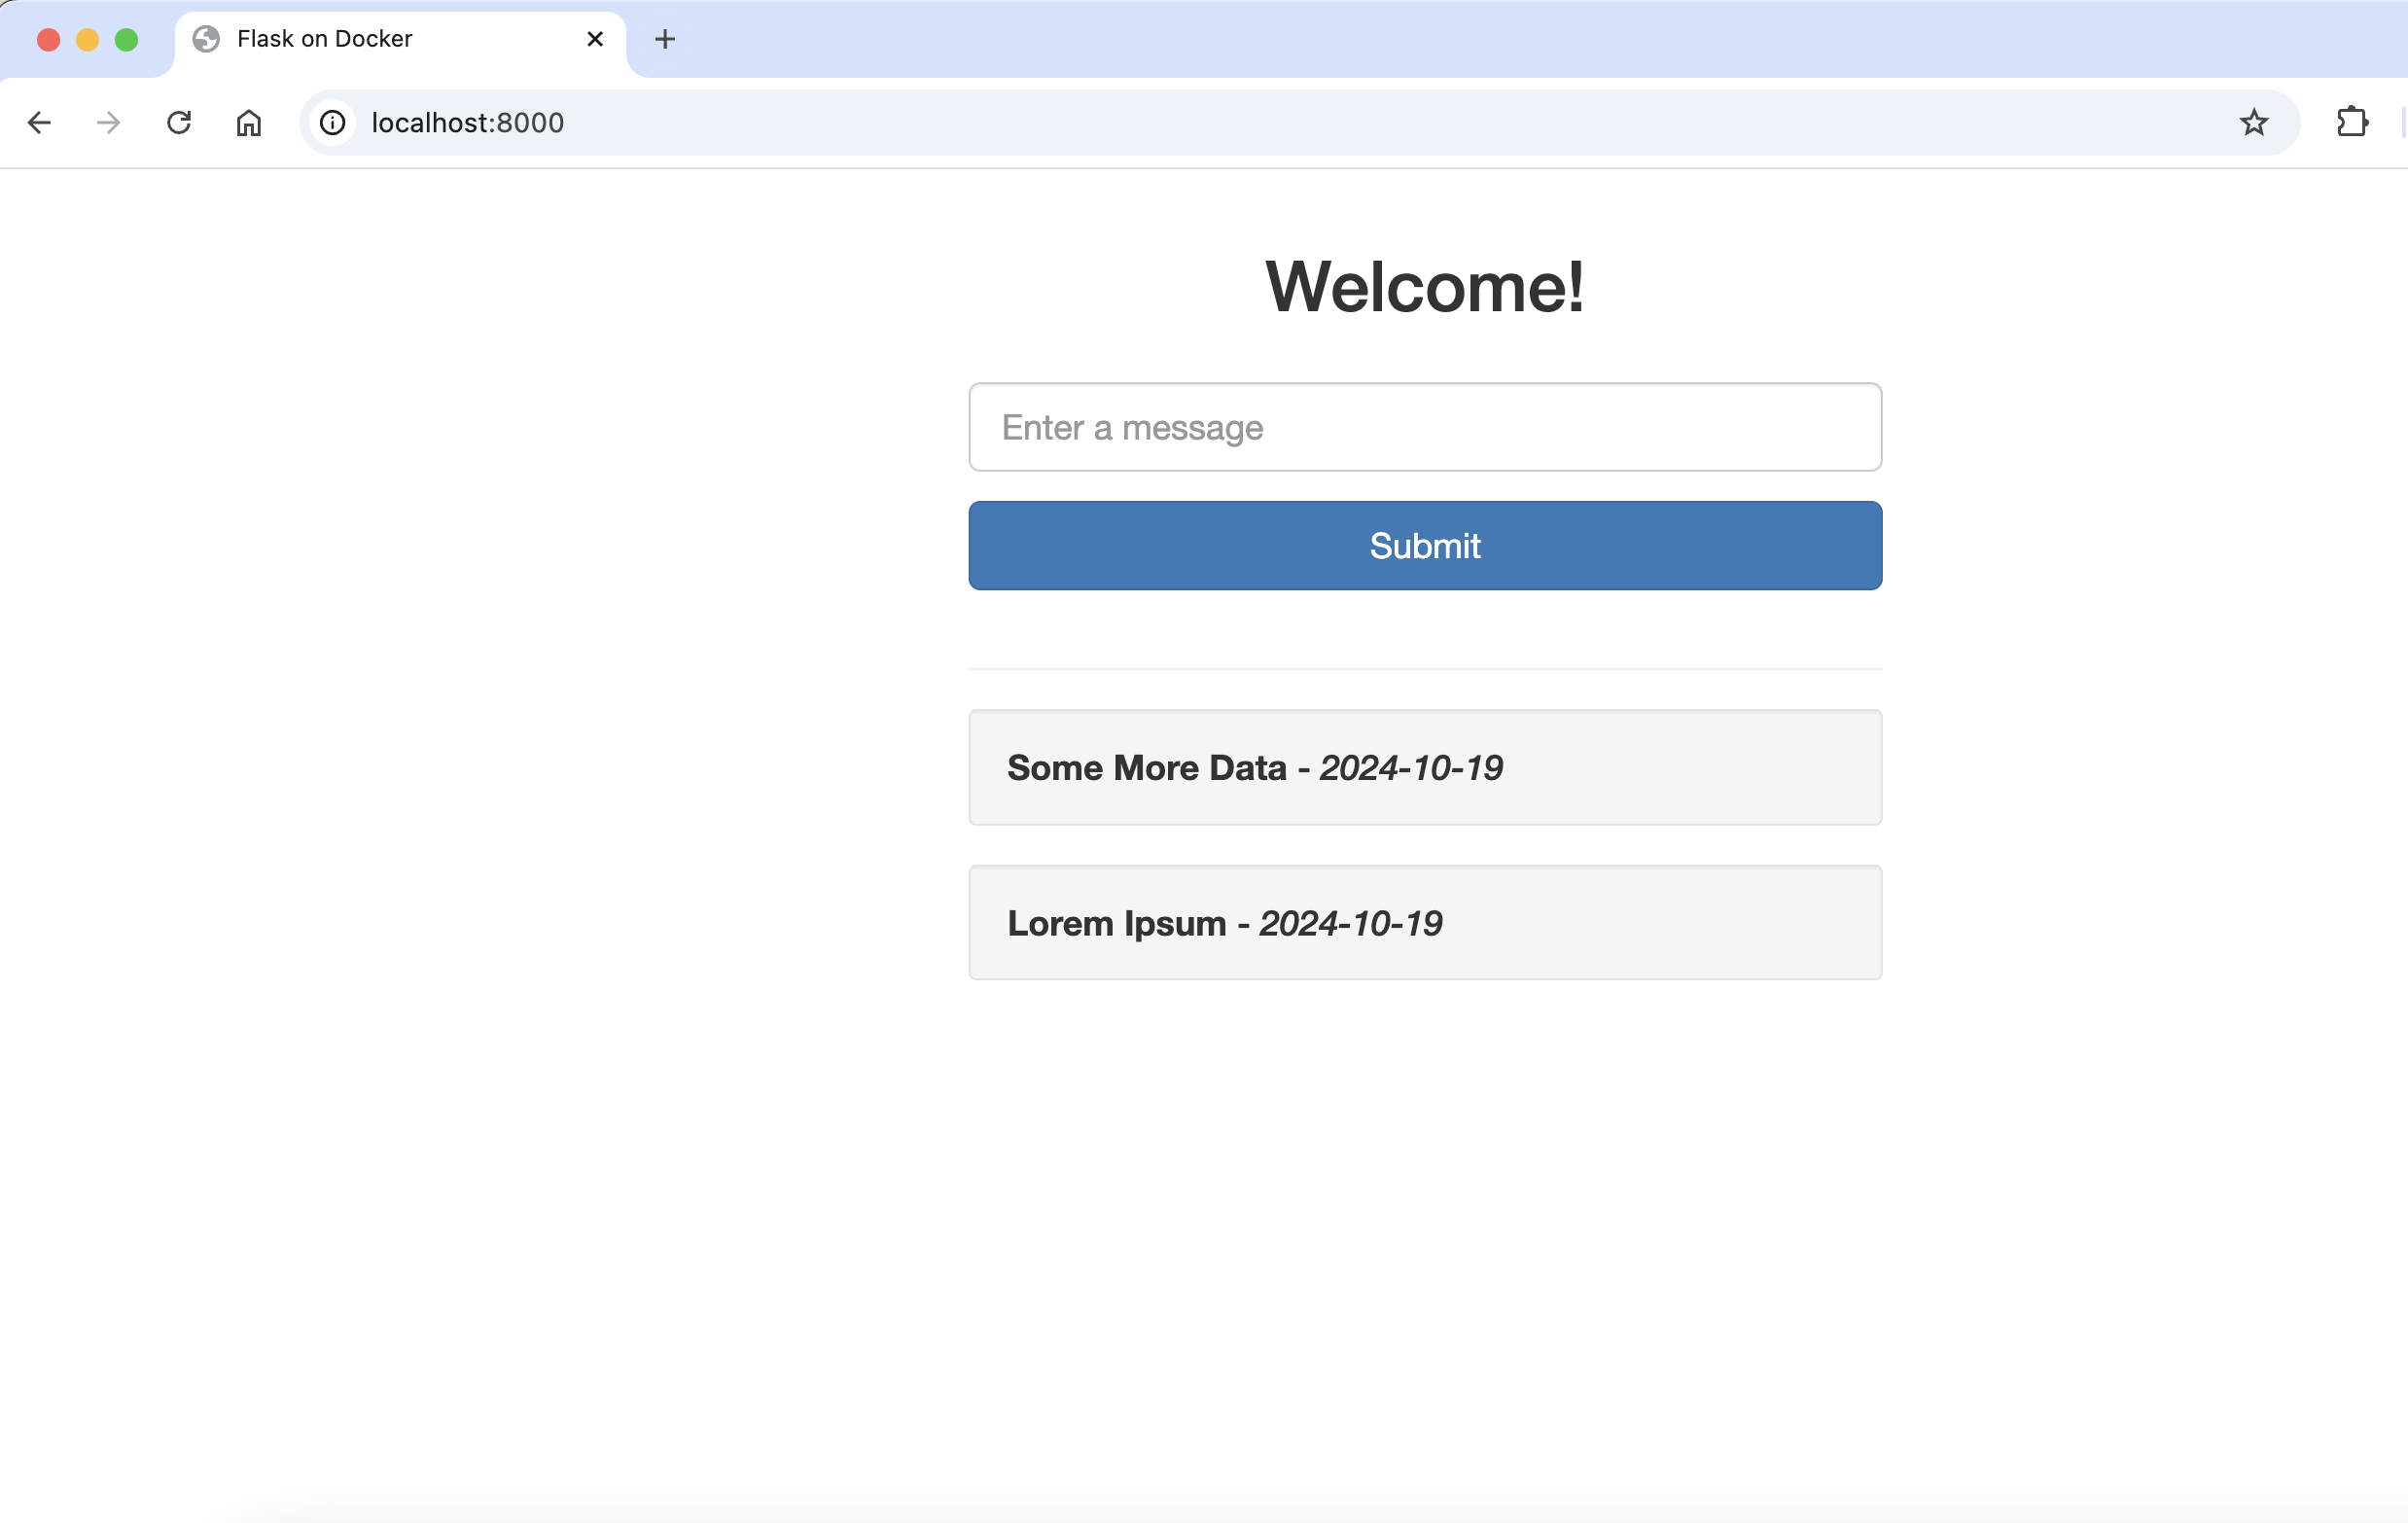Click the Some More Data entry card

(1424, 768)
